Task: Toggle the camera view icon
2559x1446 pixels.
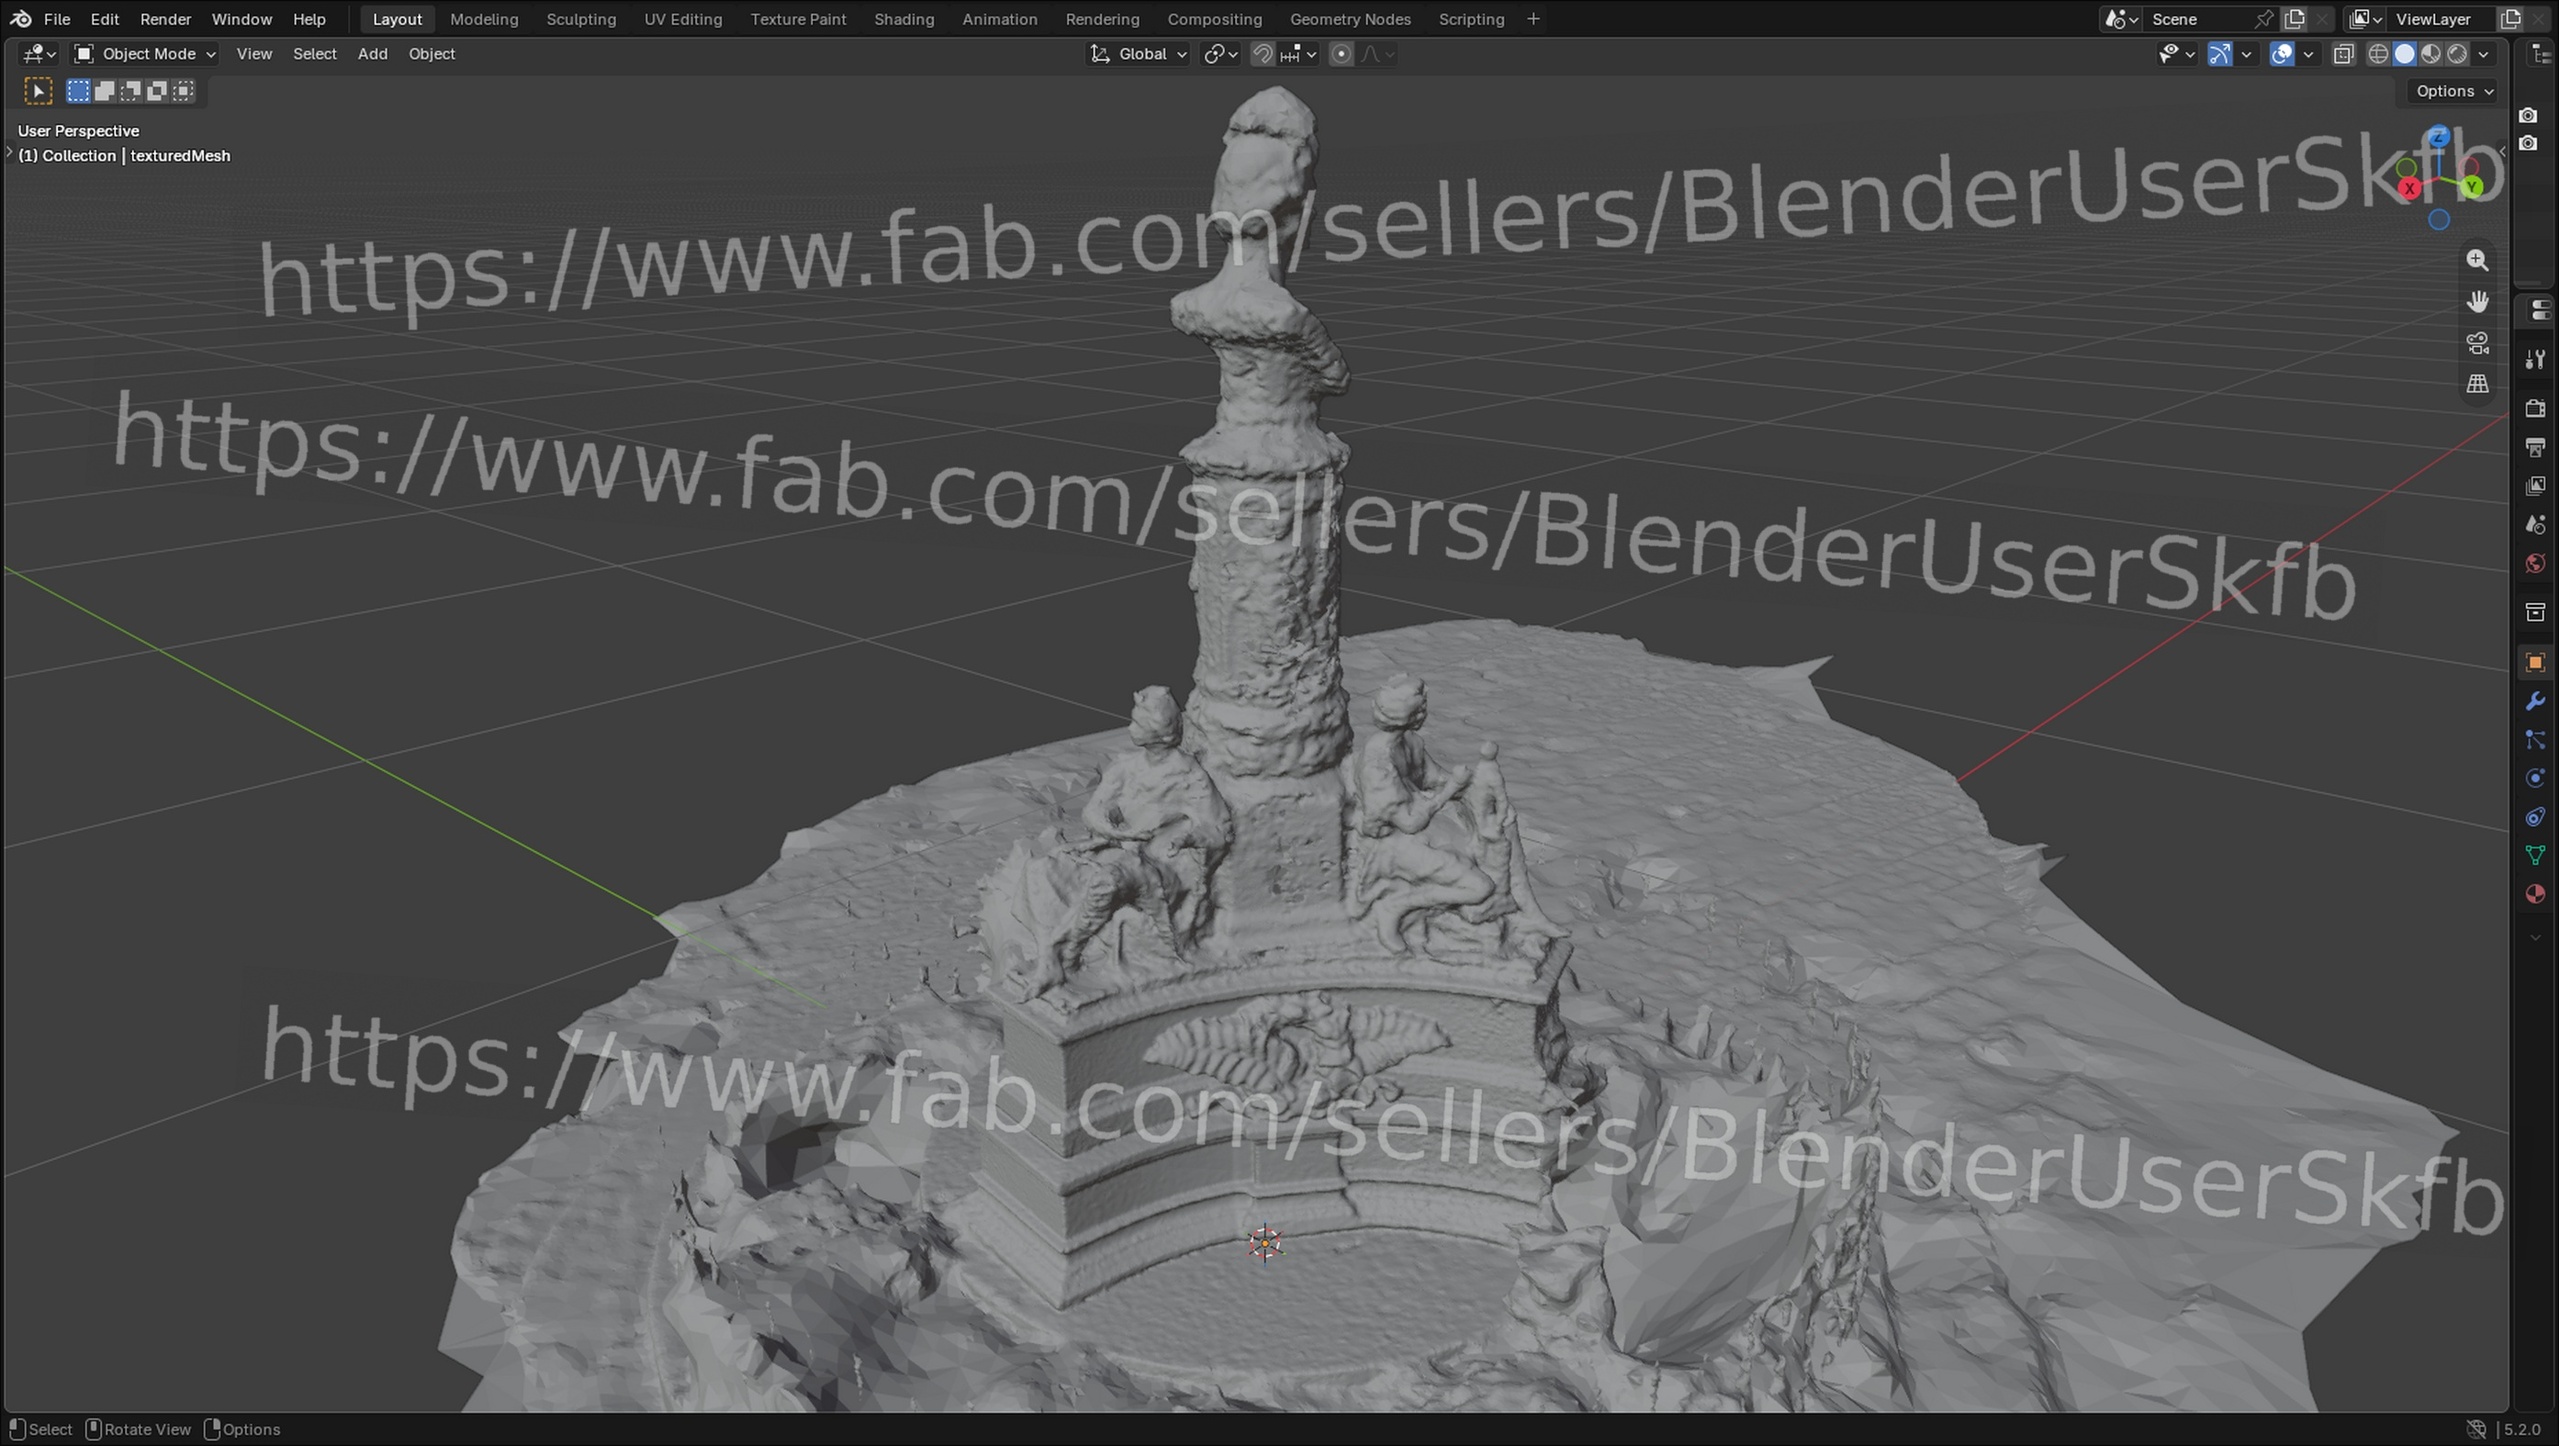Action: pyautogui.click(x=2477, y=343)
